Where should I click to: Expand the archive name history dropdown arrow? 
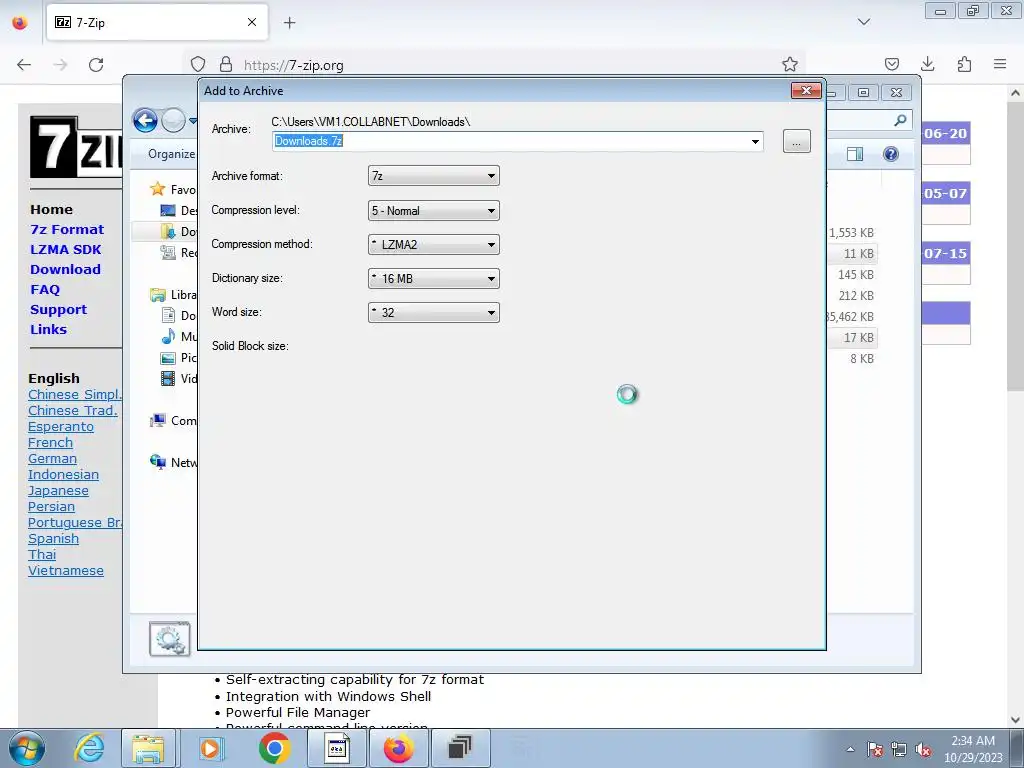[x=755, y=142]
